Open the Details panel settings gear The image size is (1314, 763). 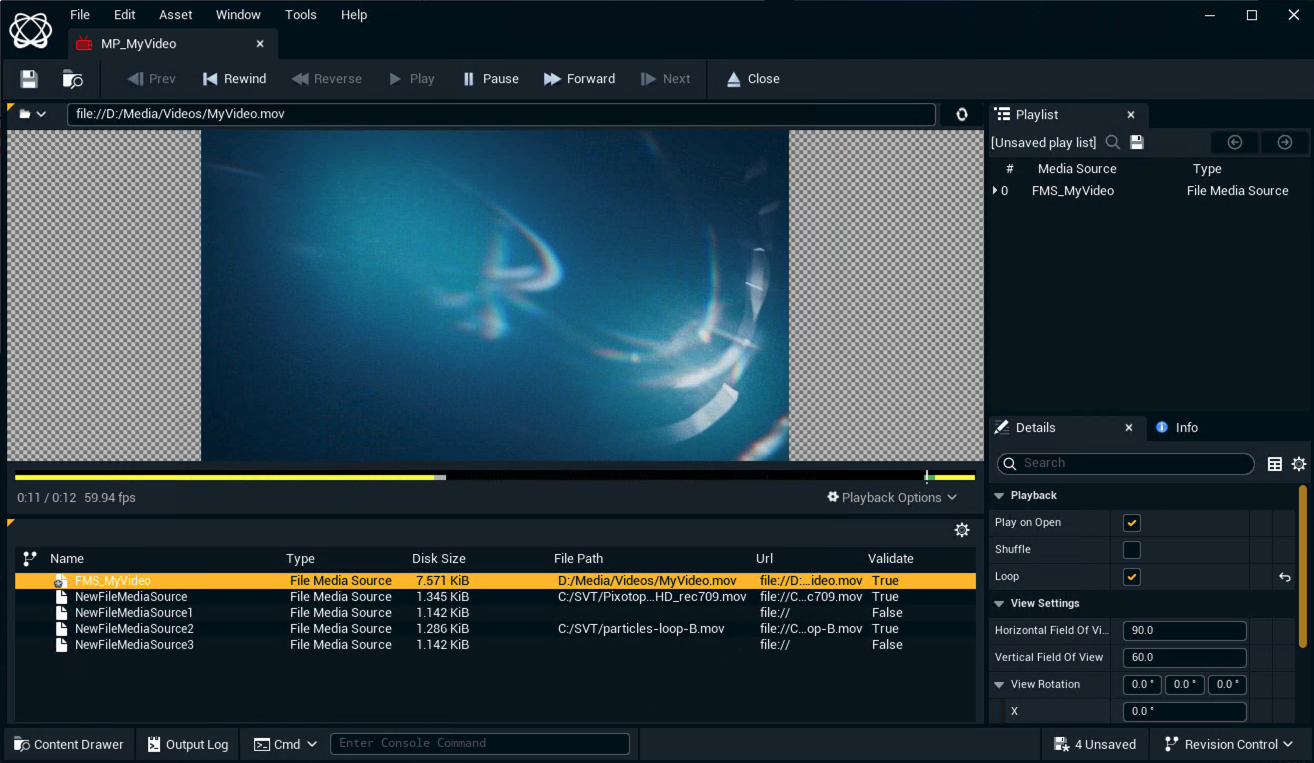[x=1299, y=464]
